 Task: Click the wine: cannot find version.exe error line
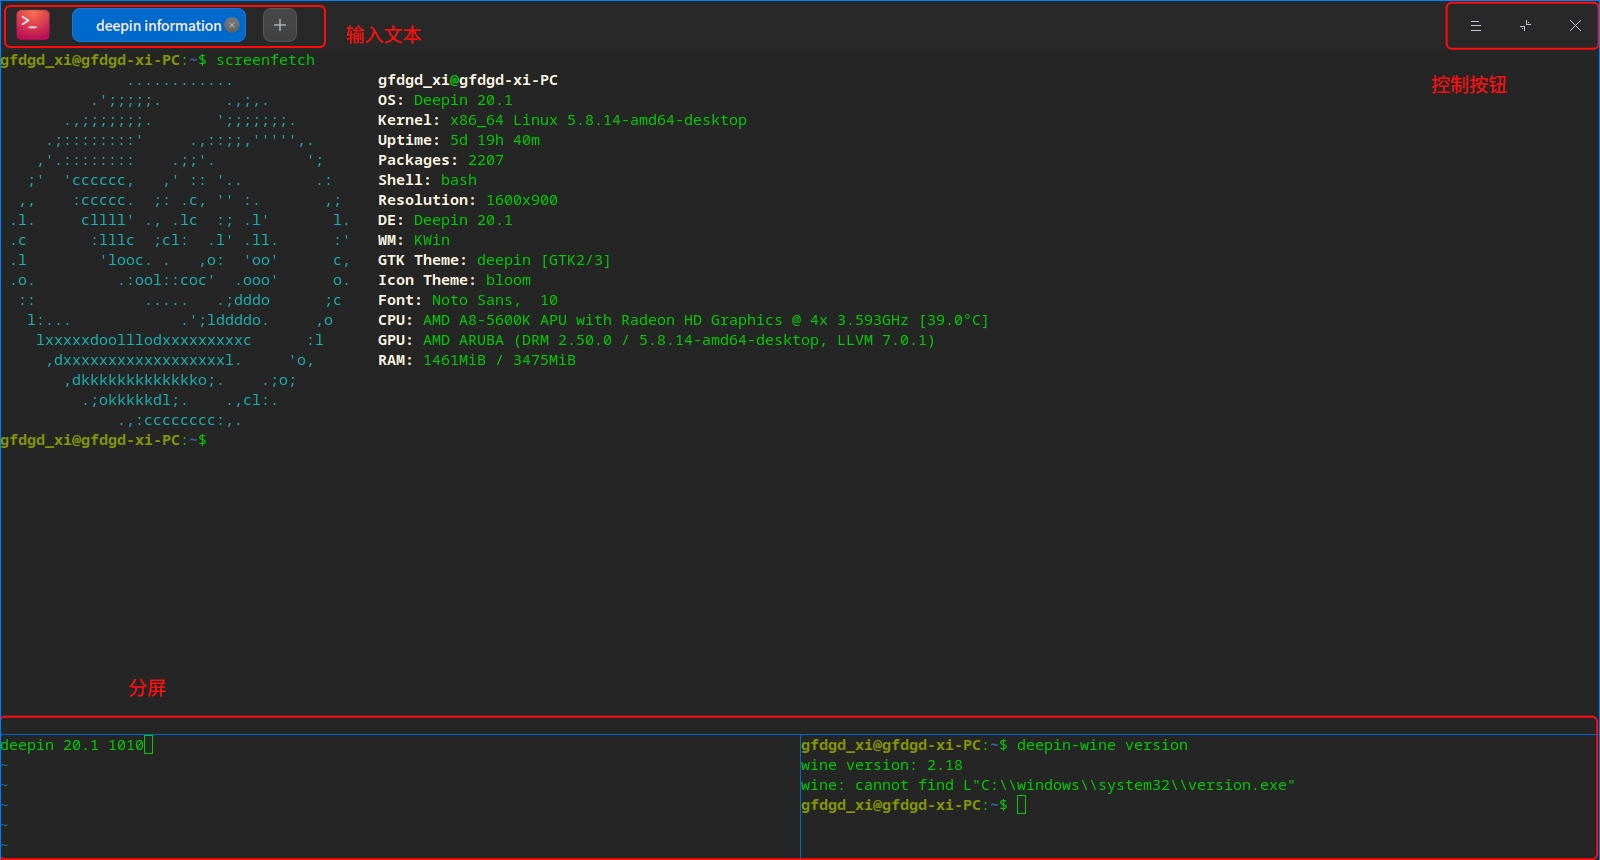coord(1047,785)
